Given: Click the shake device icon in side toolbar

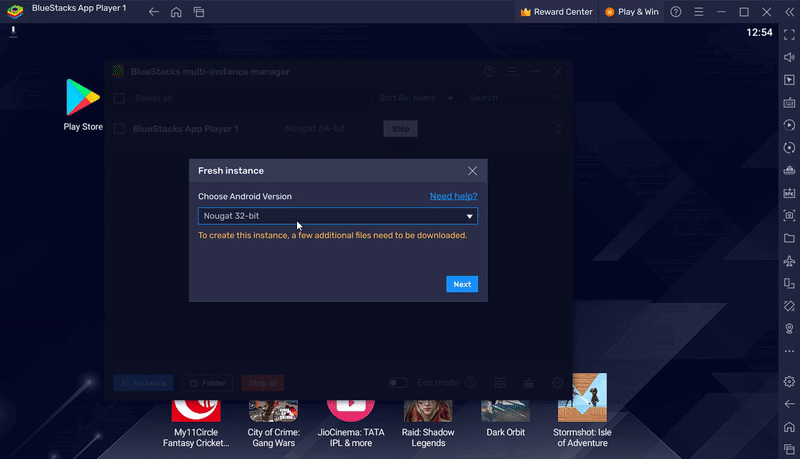Looking at the screenshot, I should point(789,306).
